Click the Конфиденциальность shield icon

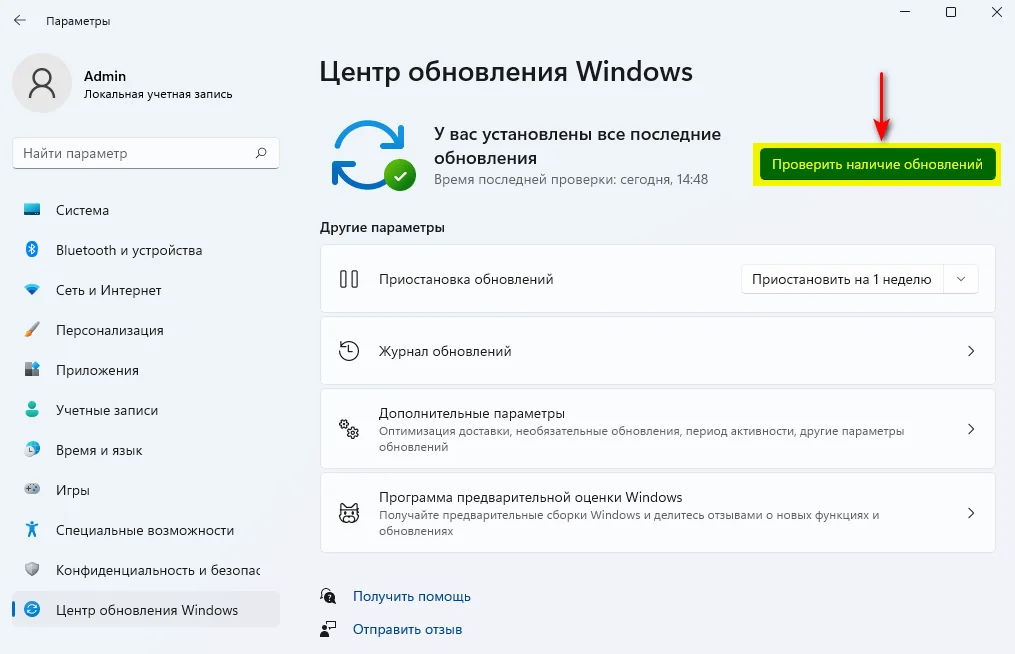coord(32,569)
